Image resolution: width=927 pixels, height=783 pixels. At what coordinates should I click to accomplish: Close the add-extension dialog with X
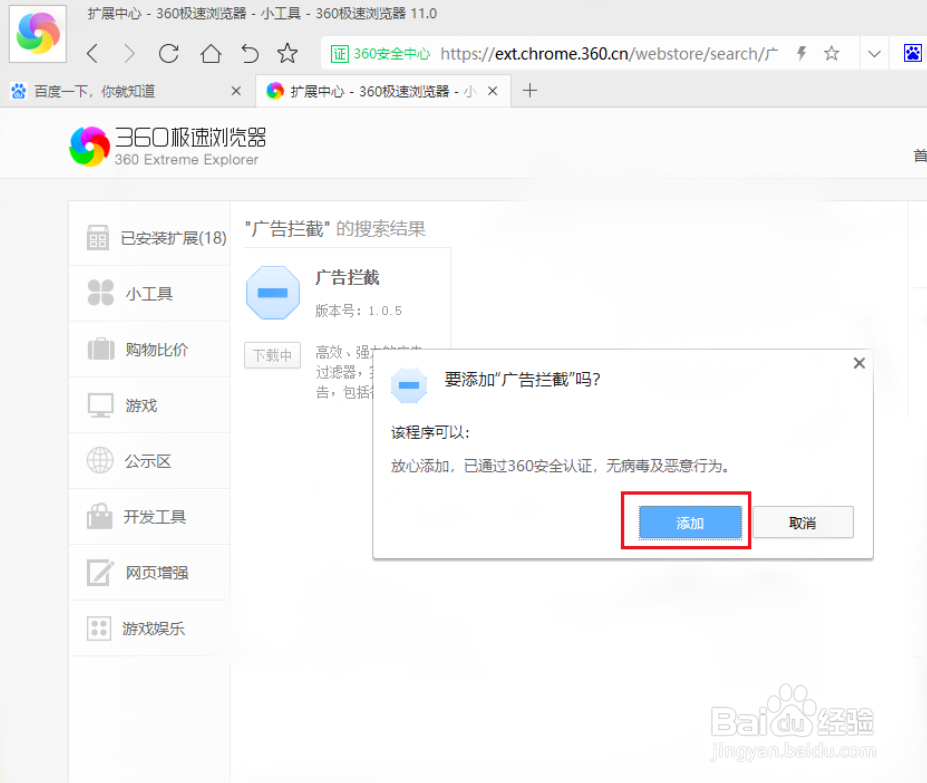pyautogui.click(x=859, y=363)
